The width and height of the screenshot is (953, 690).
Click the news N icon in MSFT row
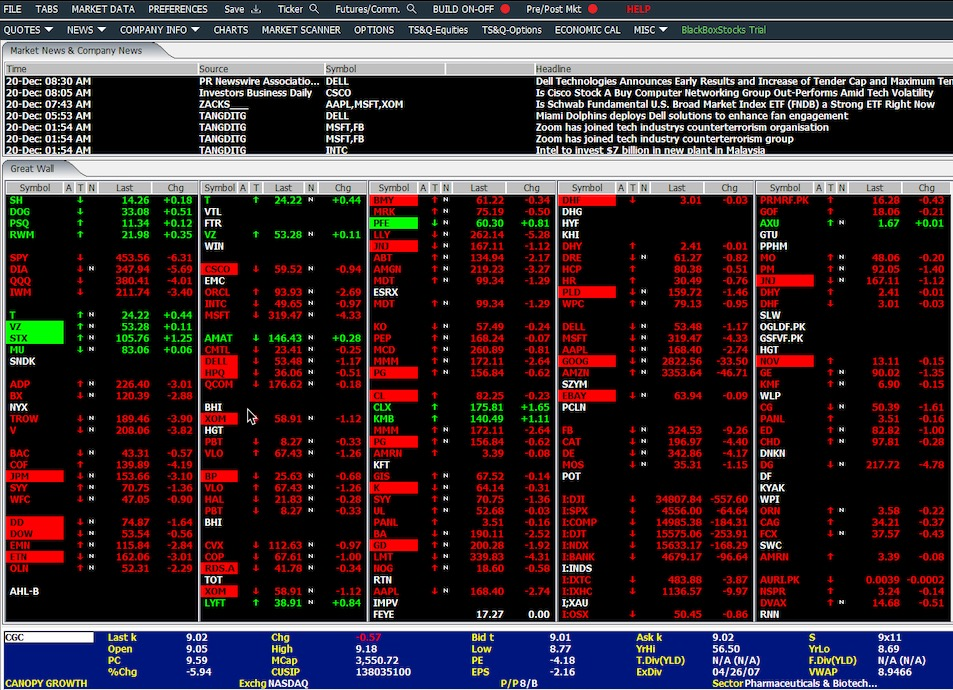[310, 315]
